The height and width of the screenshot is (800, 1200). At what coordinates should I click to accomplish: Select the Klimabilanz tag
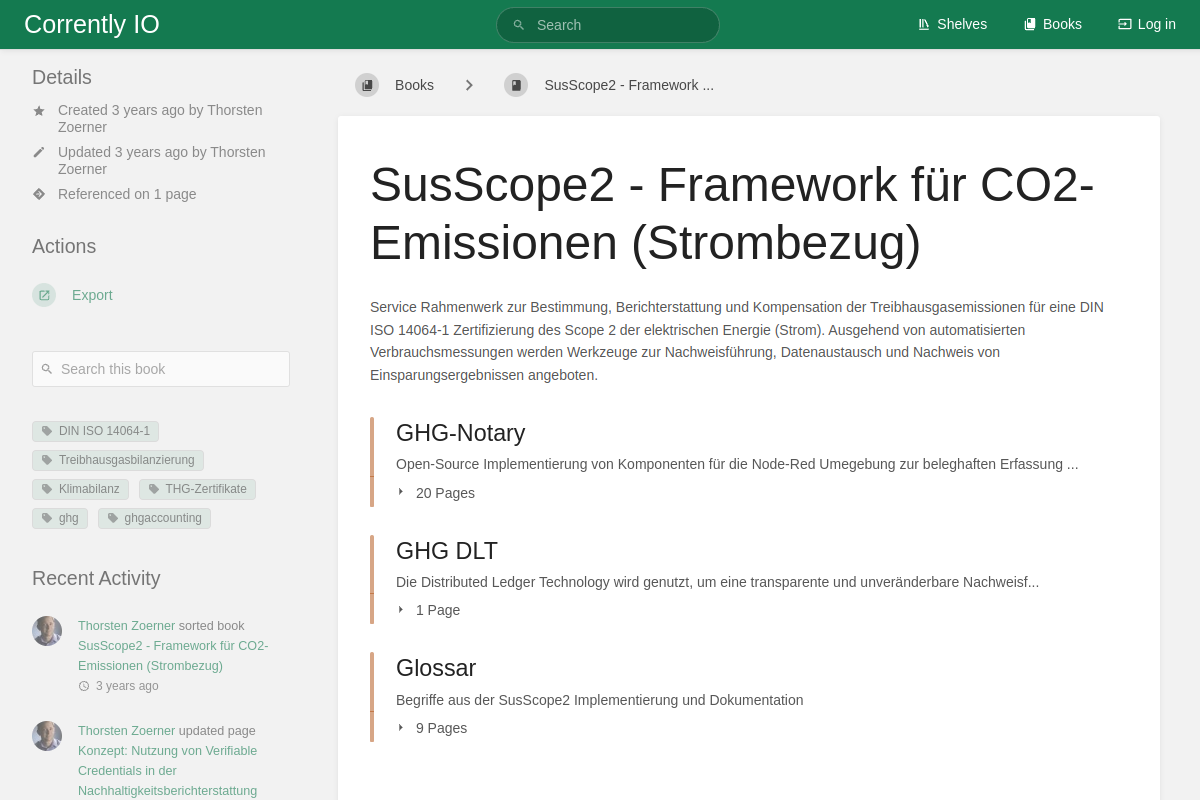80,489
